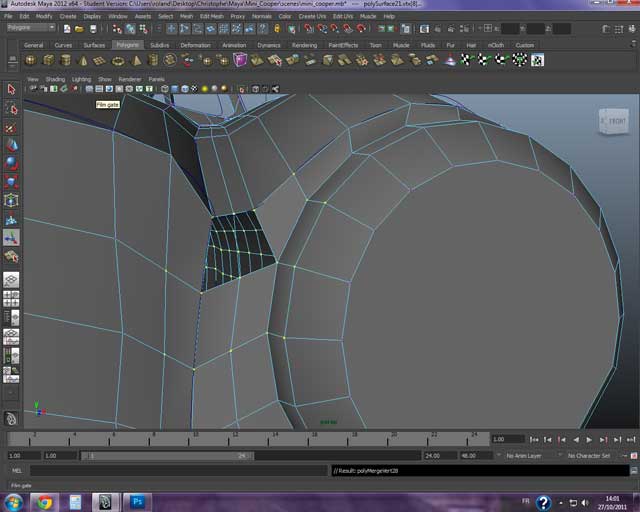Open Single Perspective View layout
This screenshot has height=512, width=640.
pos(11,280)
